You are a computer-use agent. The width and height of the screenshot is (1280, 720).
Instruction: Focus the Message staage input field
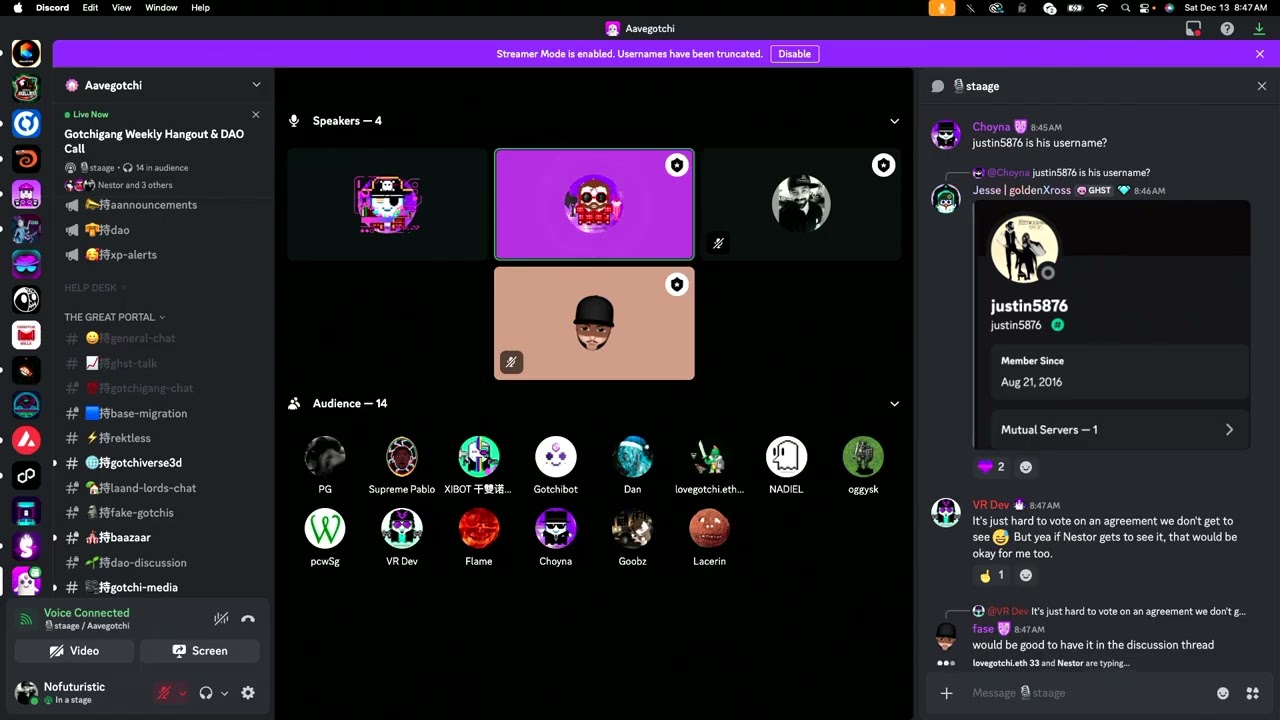(x=1088, y=693)
